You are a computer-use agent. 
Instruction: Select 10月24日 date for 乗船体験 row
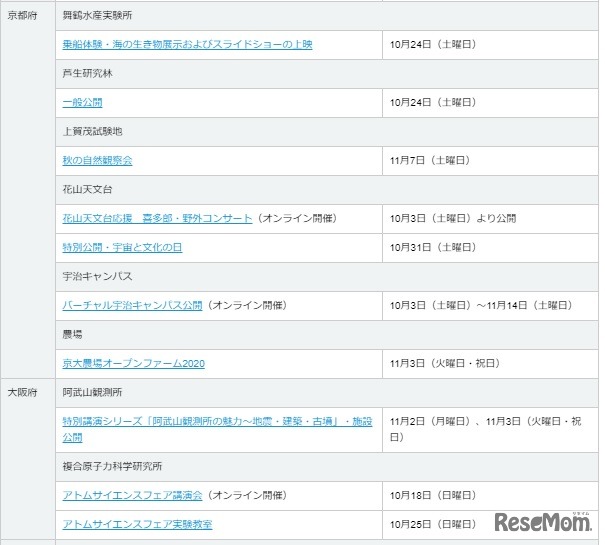433,44
